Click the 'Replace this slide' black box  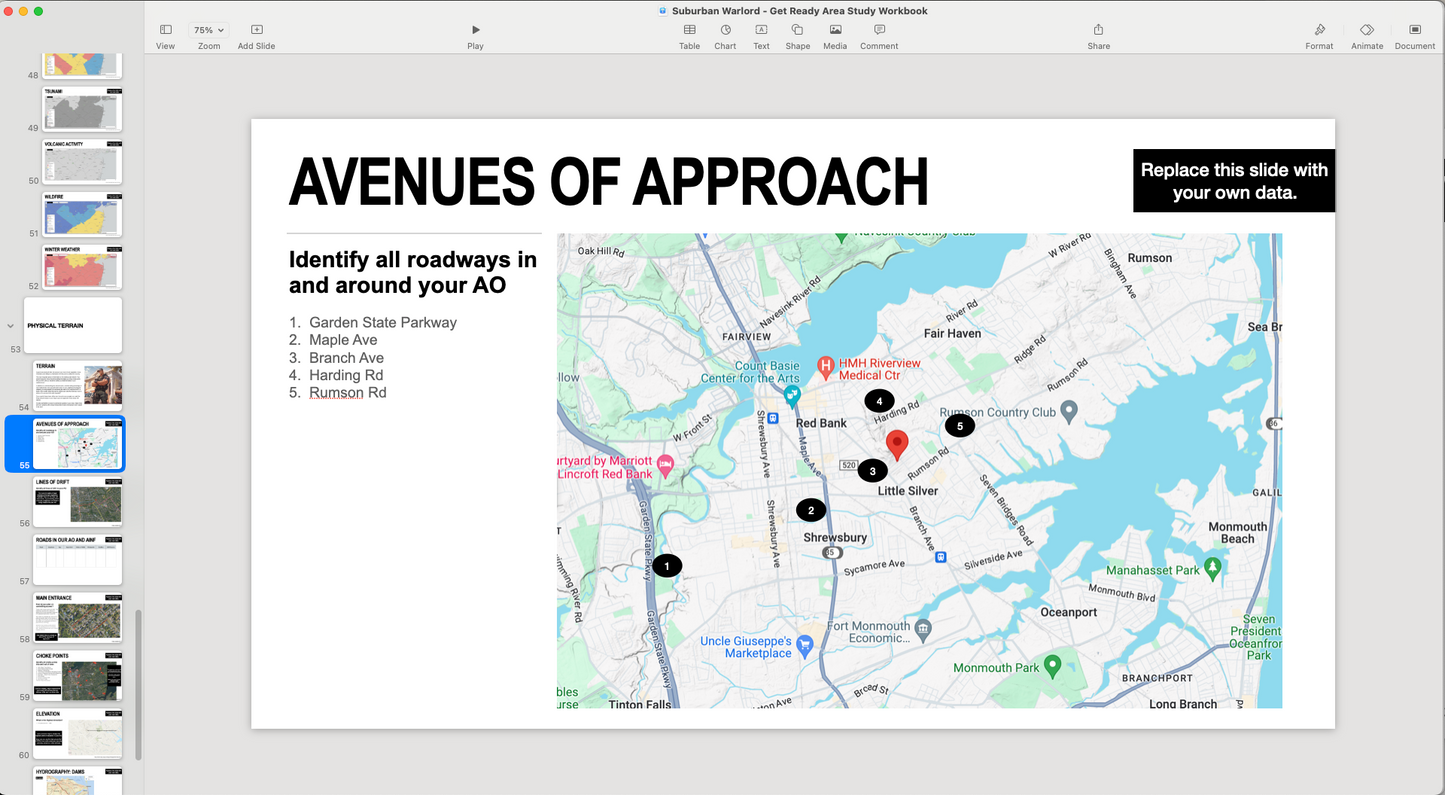pyautogui.click(x=1234, y=181)
